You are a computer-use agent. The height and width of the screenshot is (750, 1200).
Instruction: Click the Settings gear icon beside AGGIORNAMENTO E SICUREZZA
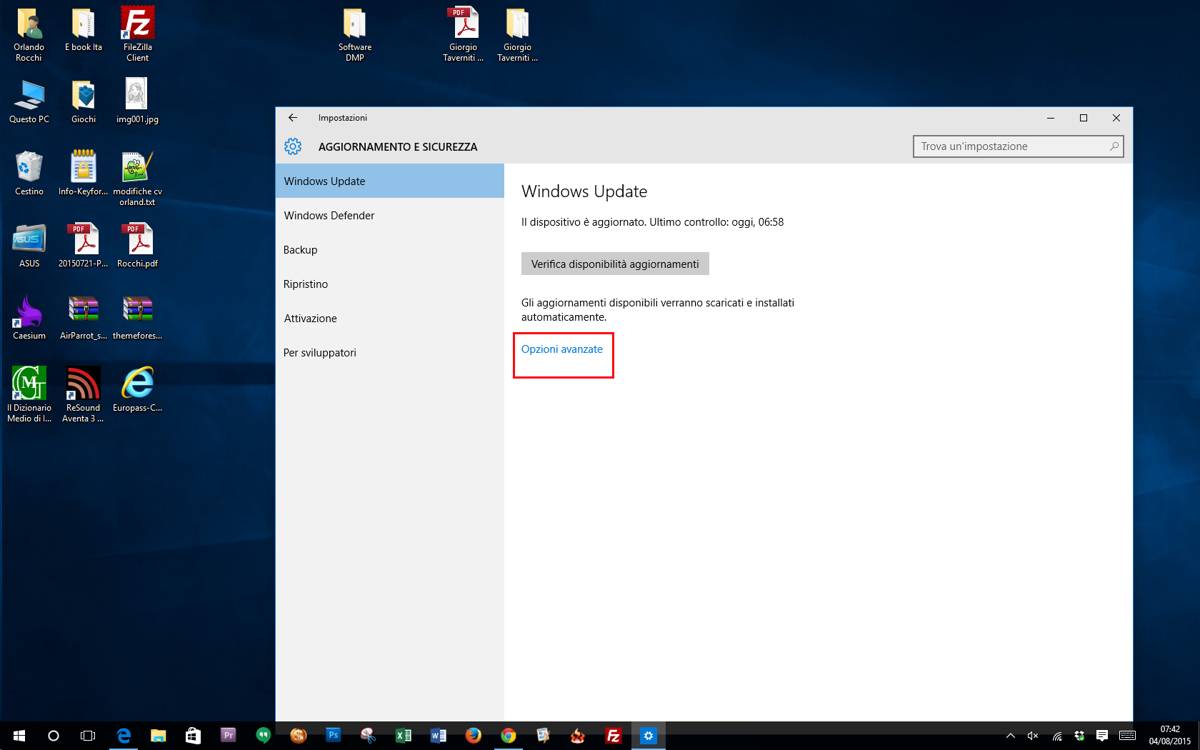coord(292,146)
